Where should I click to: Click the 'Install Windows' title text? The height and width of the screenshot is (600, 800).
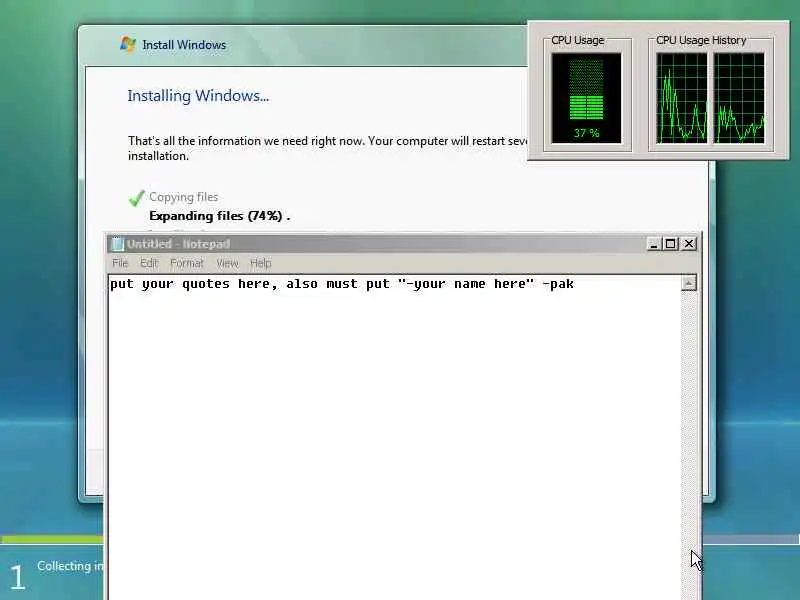click(184, 45)
